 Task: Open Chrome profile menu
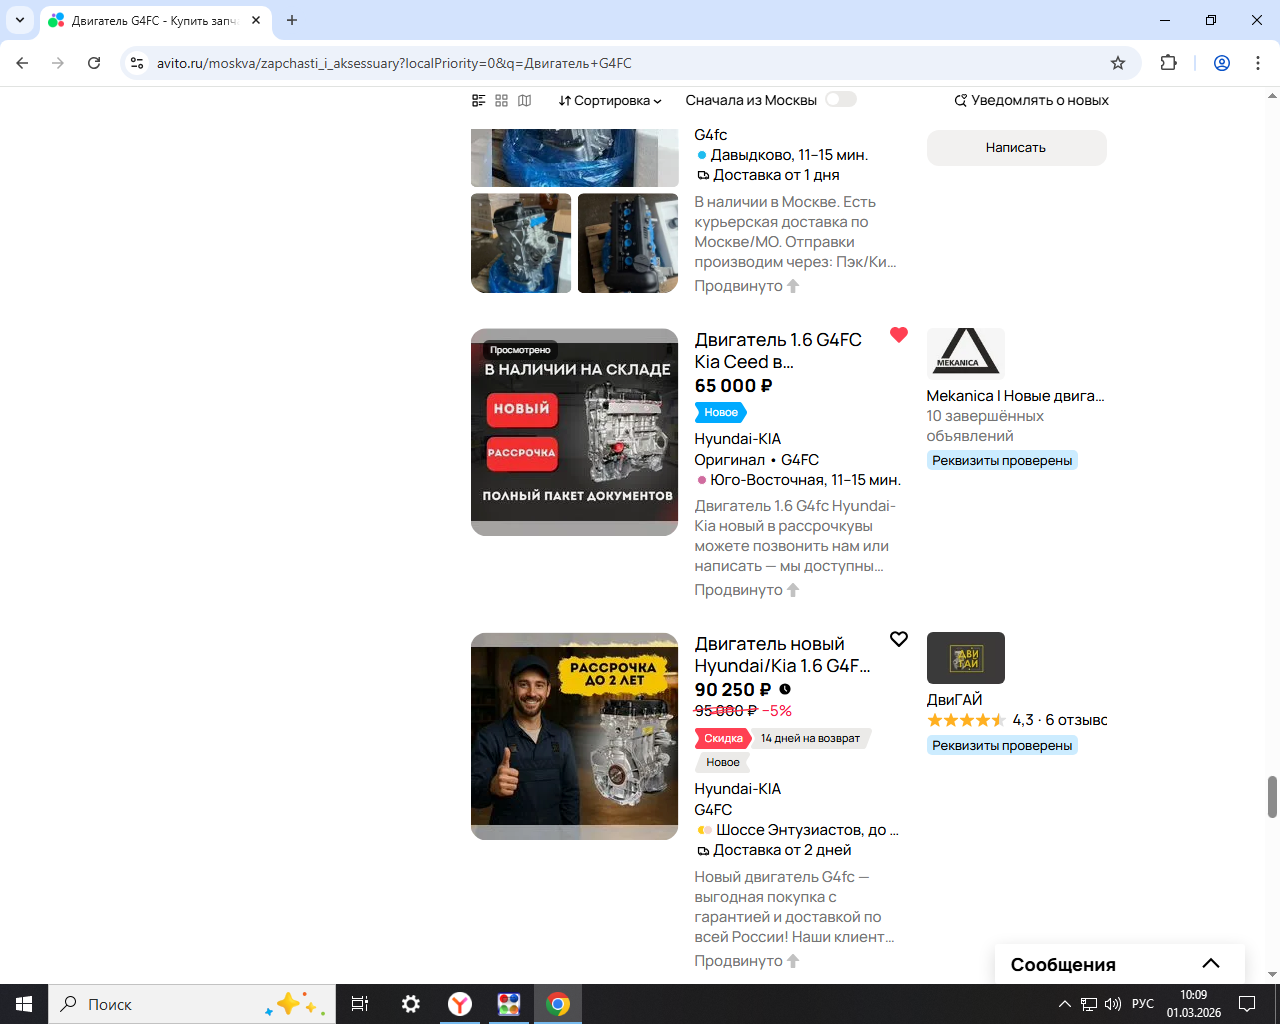(x=1222, y=63)
